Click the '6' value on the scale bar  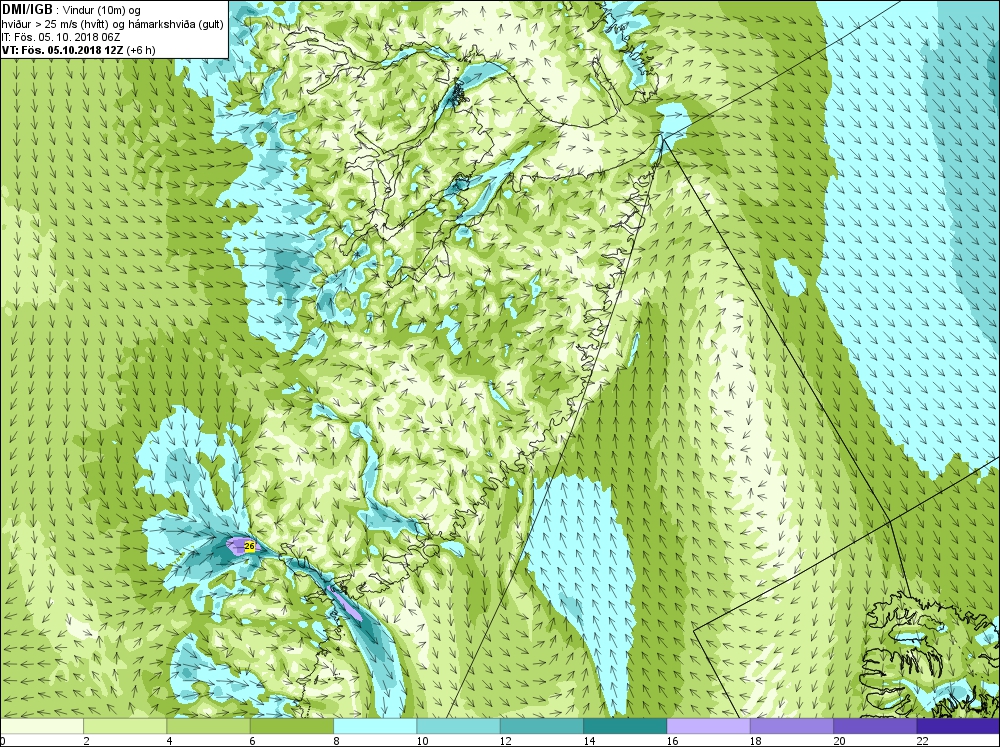253,741
